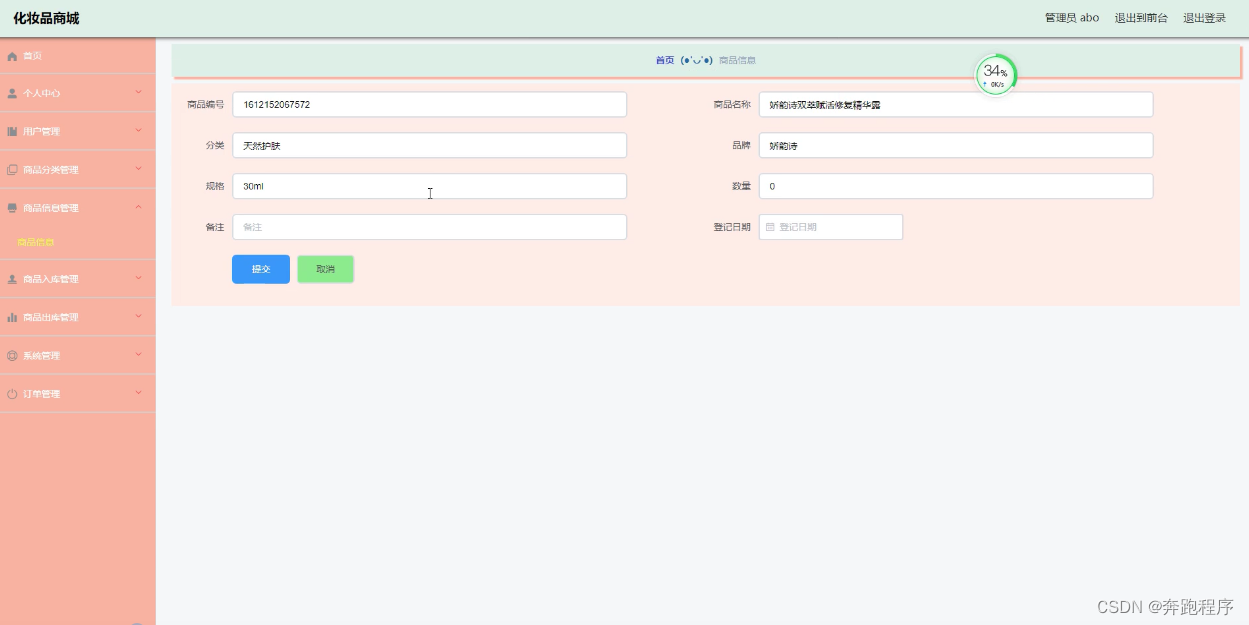Click the 商品名称 input field

point(956,104)
